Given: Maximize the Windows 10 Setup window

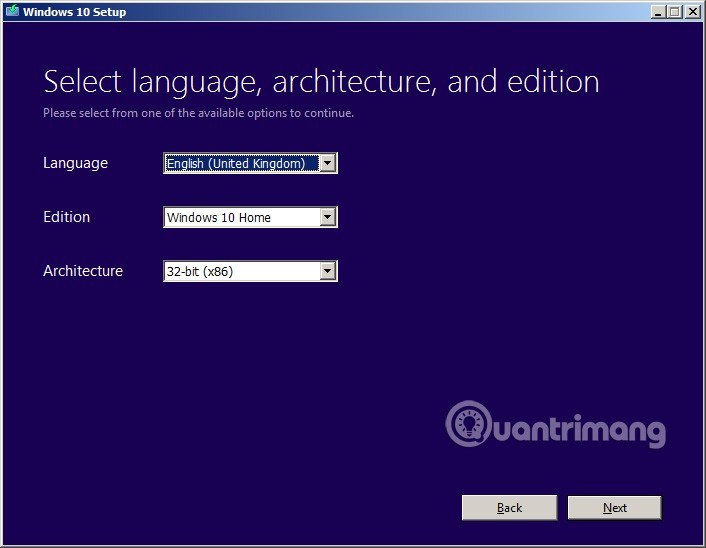Looking at the screenshot, I should (x=674, y=12).
